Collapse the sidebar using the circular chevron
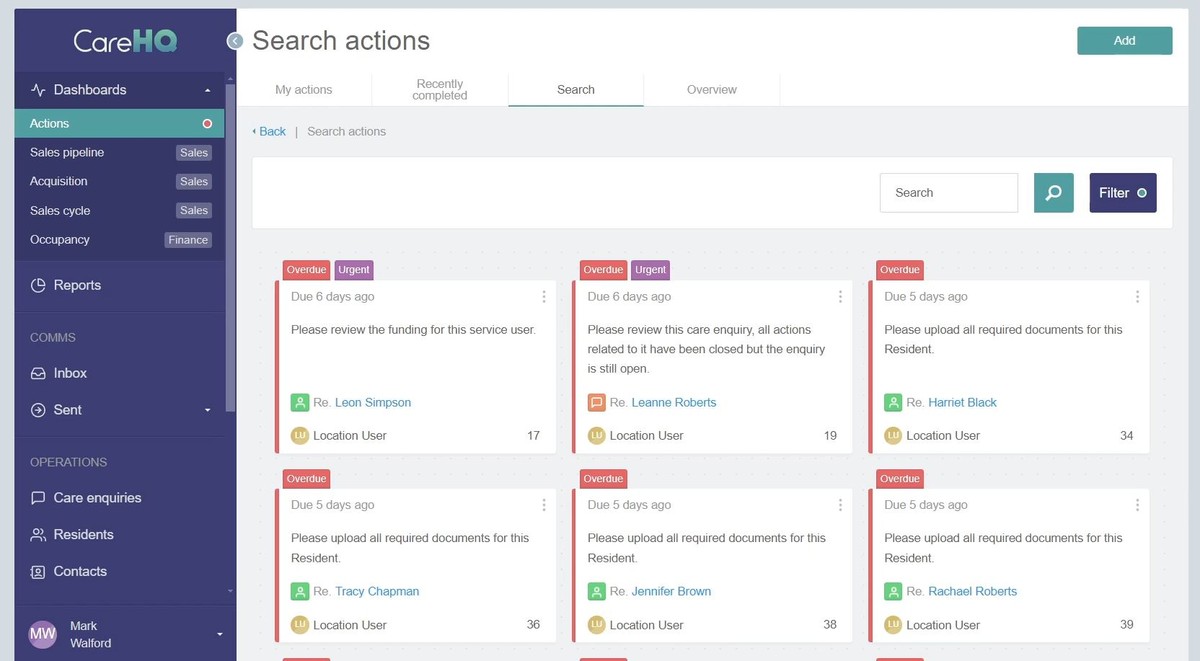 [235, 41]
